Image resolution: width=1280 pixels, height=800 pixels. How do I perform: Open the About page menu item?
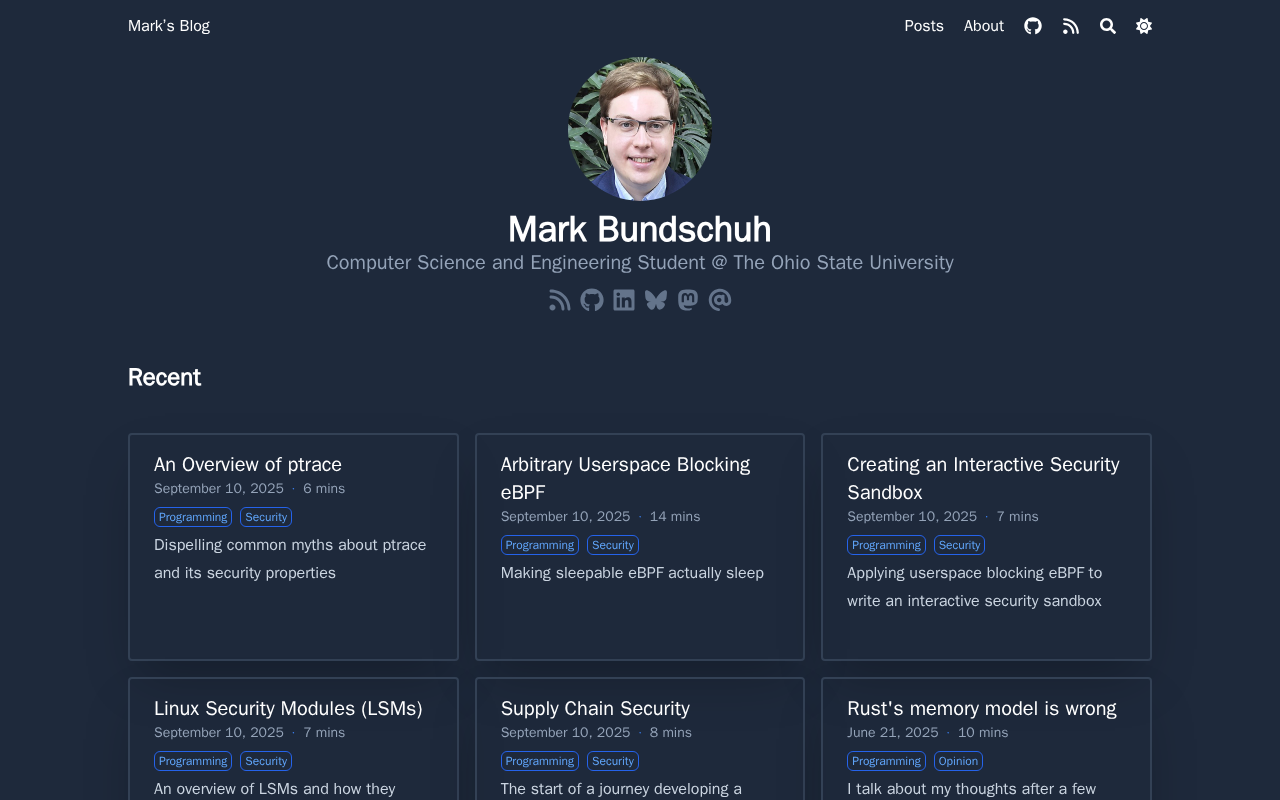point(984,26)
